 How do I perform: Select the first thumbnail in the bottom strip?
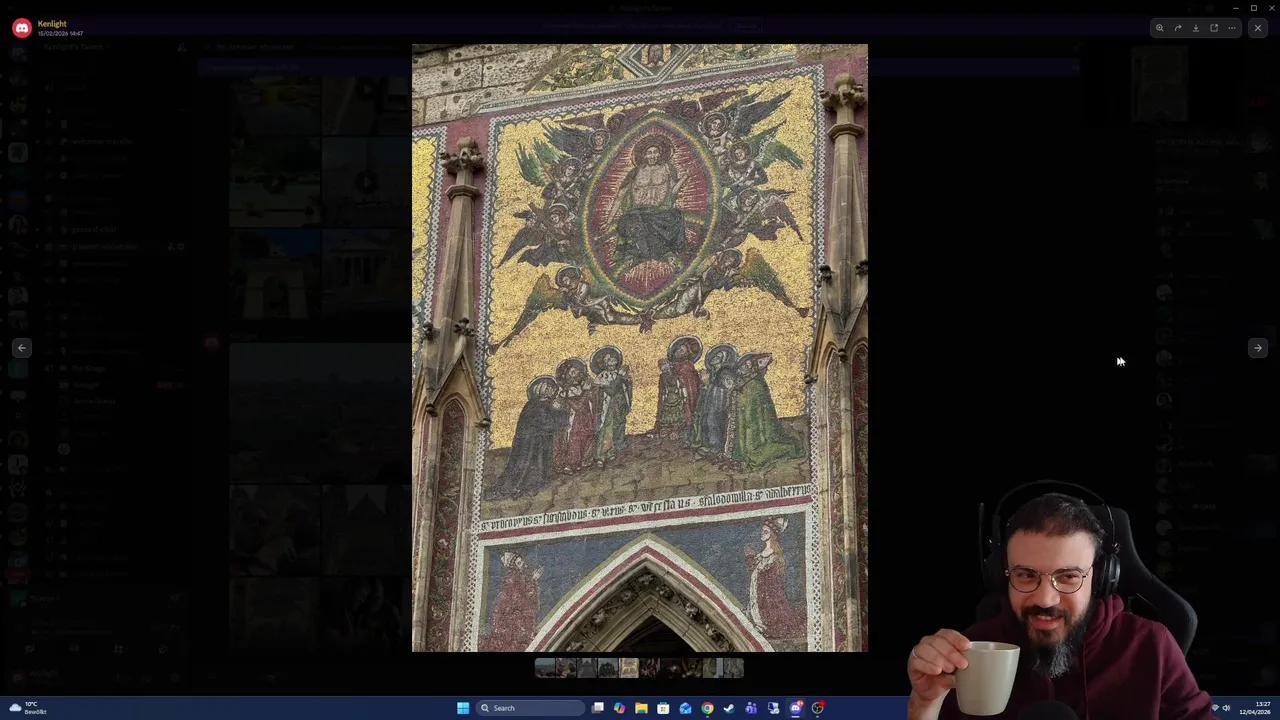[x=545, y=668]
